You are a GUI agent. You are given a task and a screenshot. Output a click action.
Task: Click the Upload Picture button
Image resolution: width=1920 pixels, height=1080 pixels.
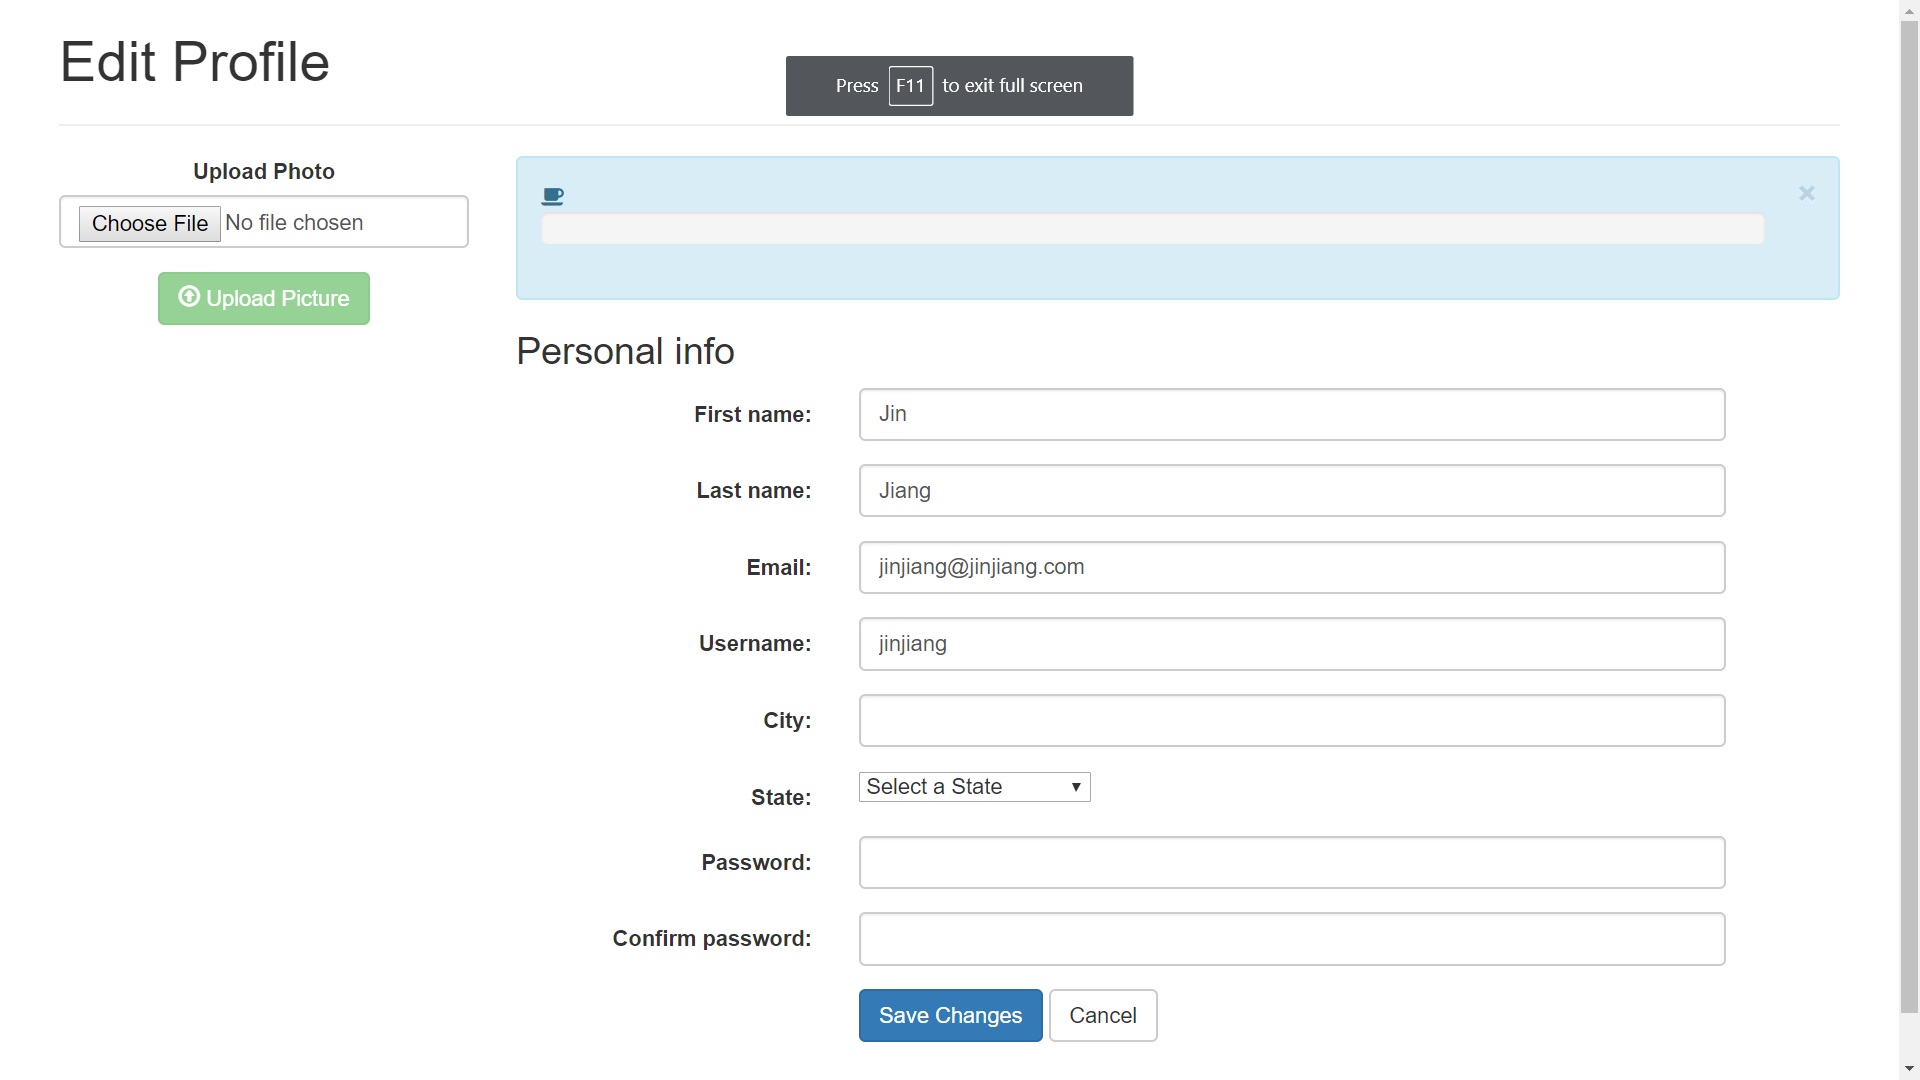264,298
